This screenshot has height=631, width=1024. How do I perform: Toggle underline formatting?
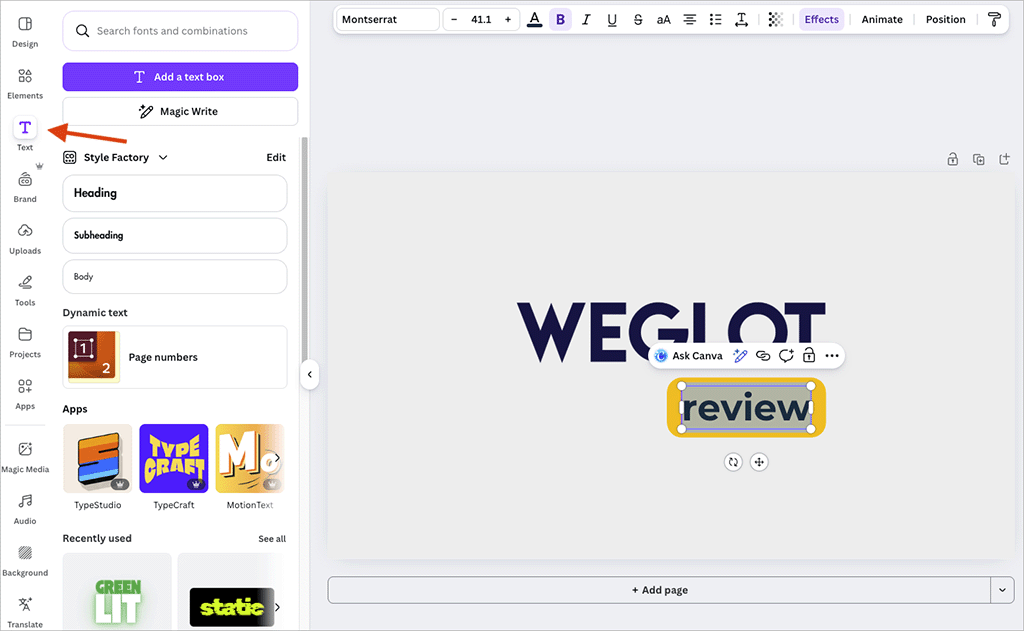pyautogui.click(x=612, y=20)
